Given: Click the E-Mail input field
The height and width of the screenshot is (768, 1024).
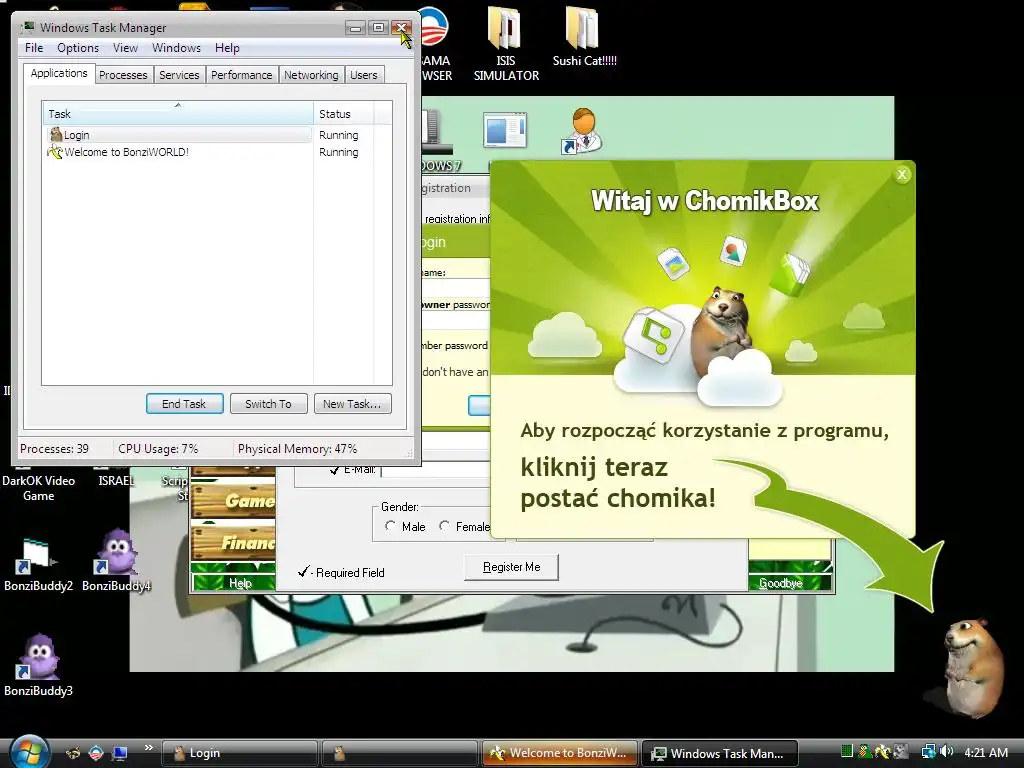Looking at the screenshot, I should coord(435,470).
